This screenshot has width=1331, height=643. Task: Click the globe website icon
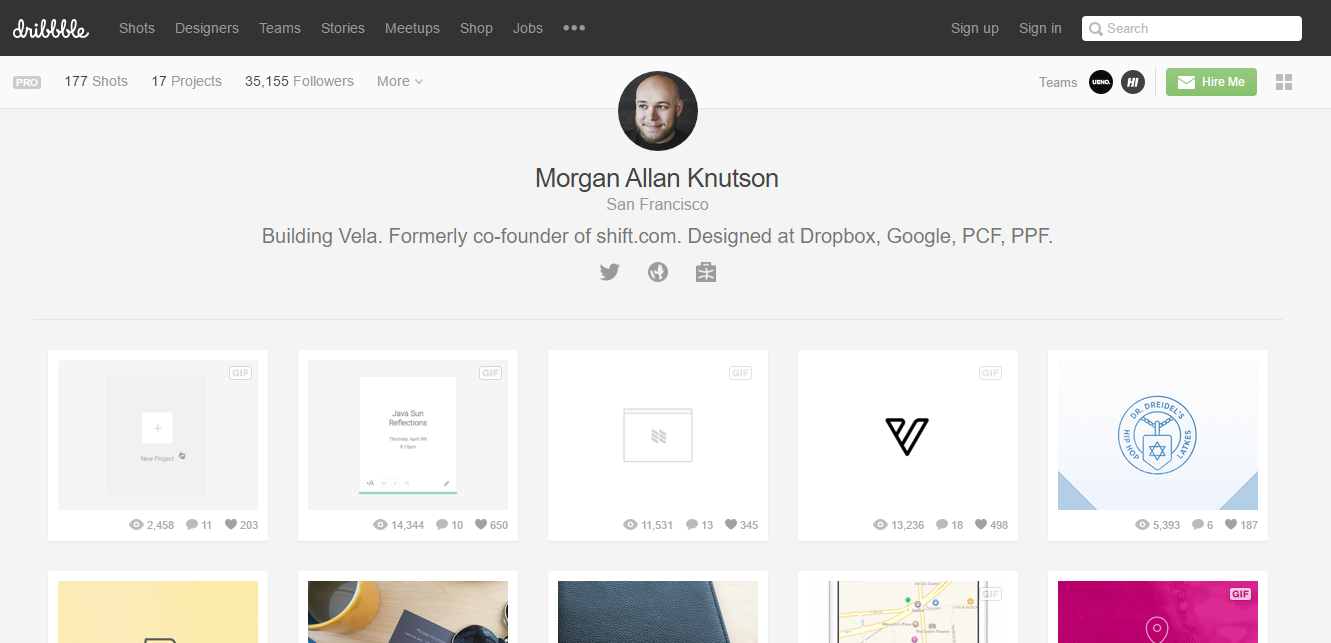coord(658,271)
